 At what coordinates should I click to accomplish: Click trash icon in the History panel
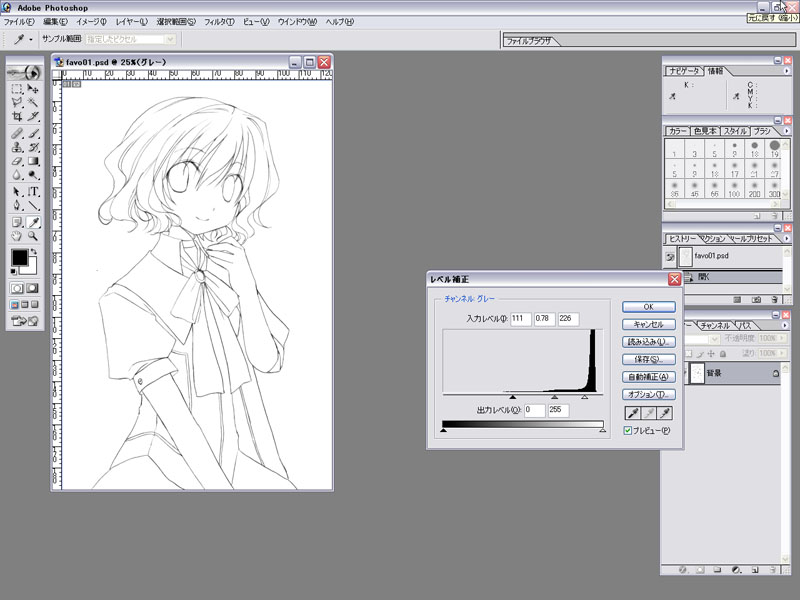point(774,299)
